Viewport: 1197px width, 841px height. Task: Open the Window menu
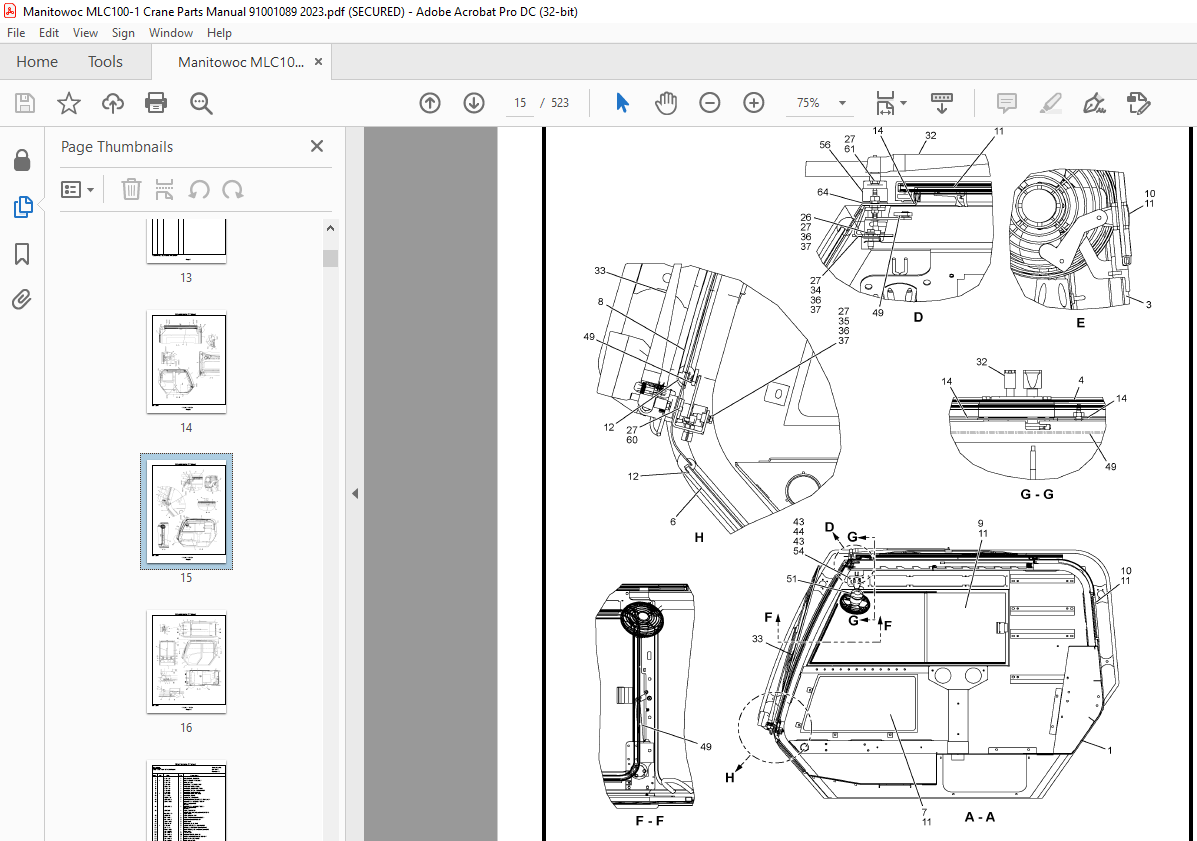pos(171,33)
